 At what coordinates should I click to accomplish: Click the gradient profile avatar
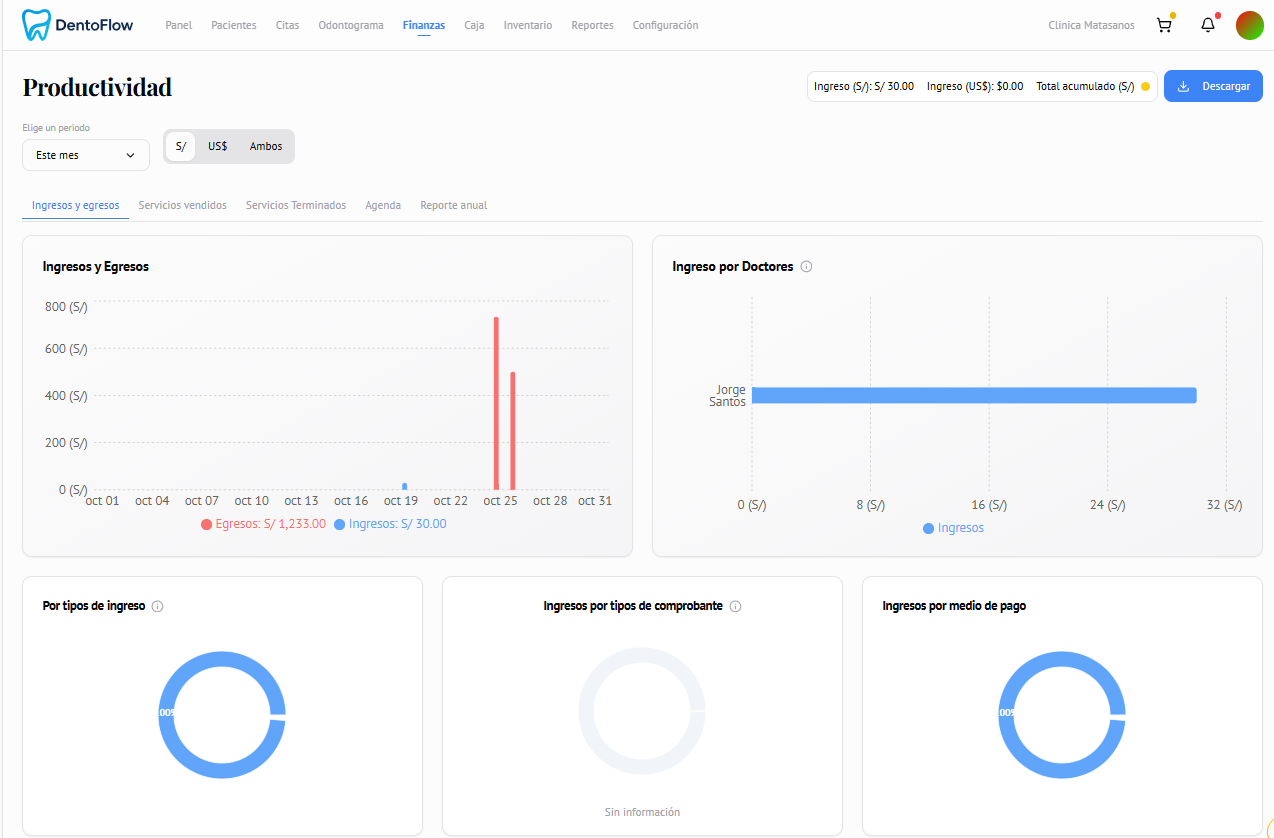[1250, 25]
